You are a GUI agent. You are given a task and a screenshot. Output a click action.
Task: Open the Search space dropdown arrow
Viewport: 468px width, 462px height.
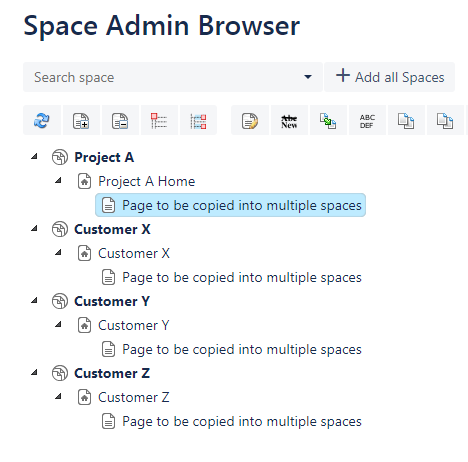308,77
